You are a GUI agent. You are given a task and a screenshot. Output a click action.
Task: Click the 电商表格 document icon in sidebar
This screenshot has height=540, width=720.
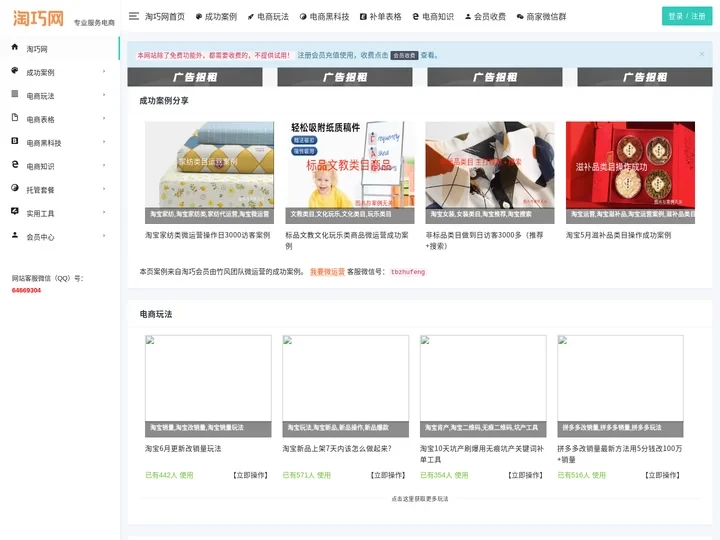pyautogui.click(x=15, y=118)
